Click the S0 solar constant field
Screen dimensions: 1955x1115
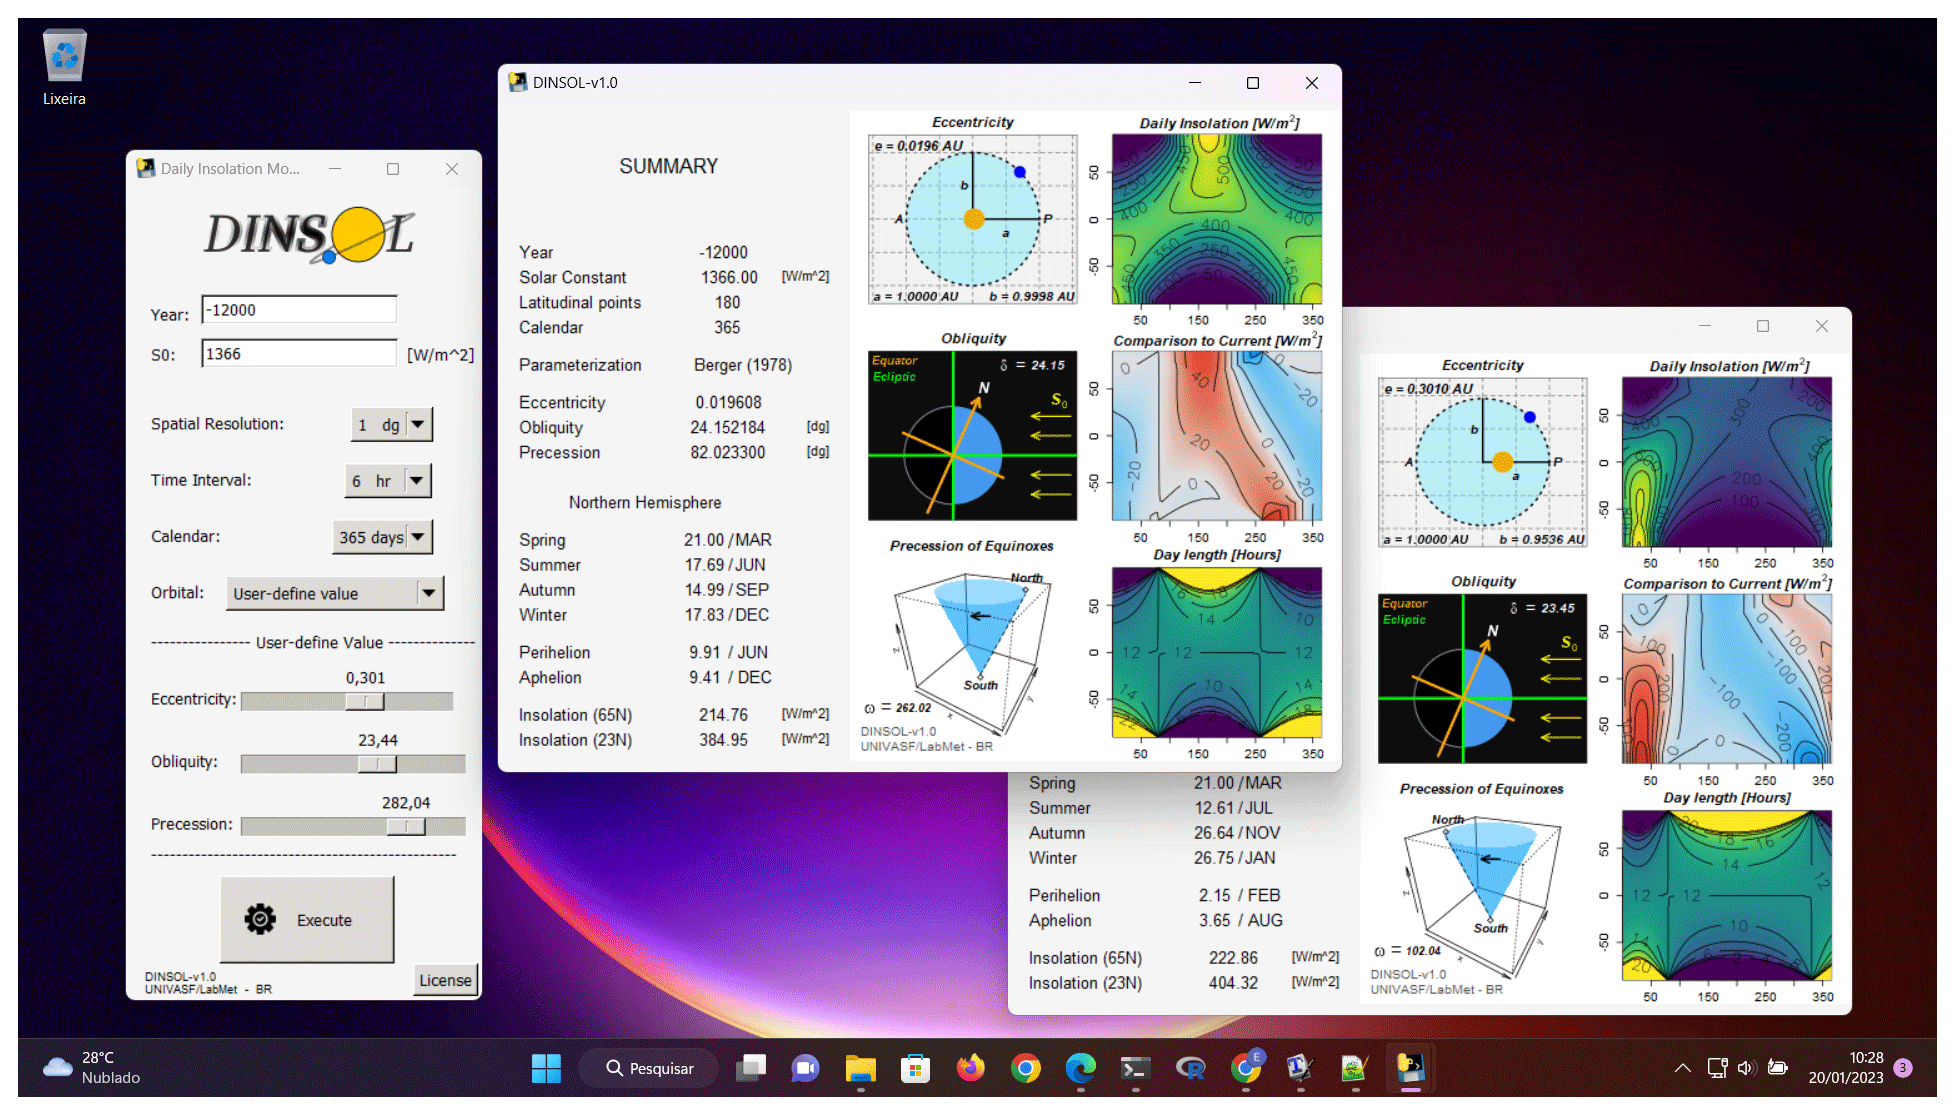(x=298, y=354)
